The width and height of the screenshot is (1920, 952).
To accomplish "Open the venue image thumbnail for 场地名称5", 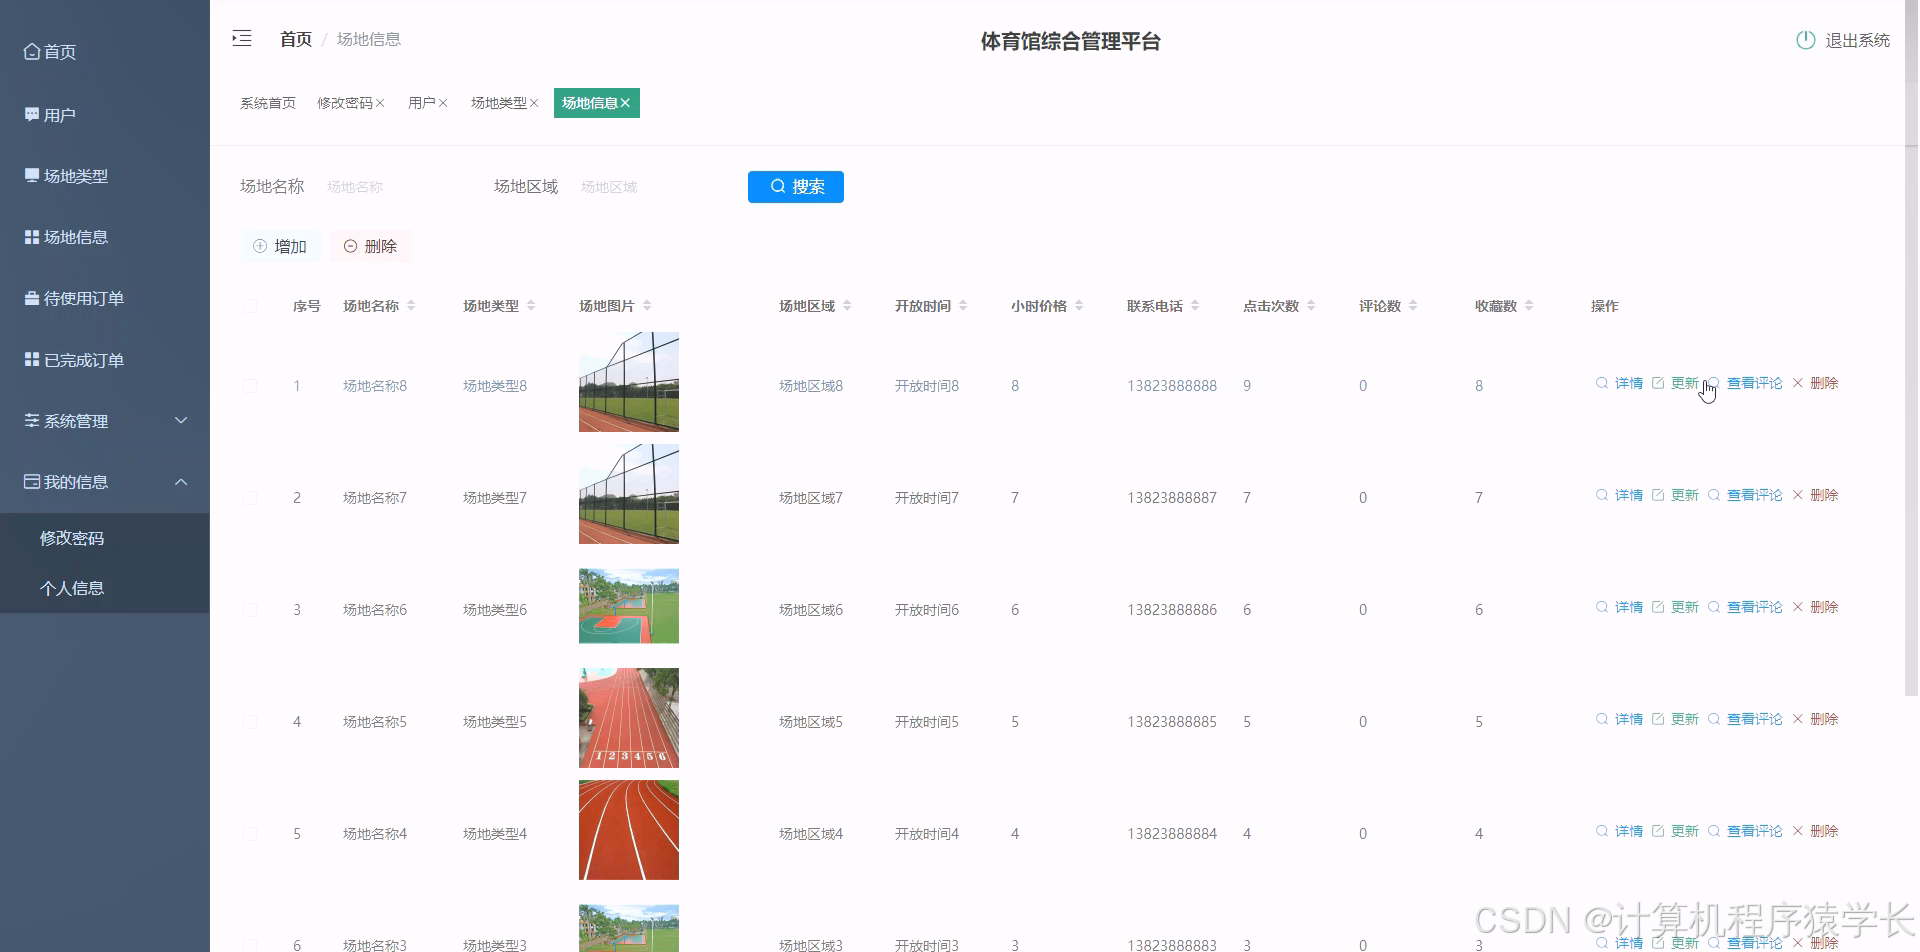I will click(x=629, y=718).
